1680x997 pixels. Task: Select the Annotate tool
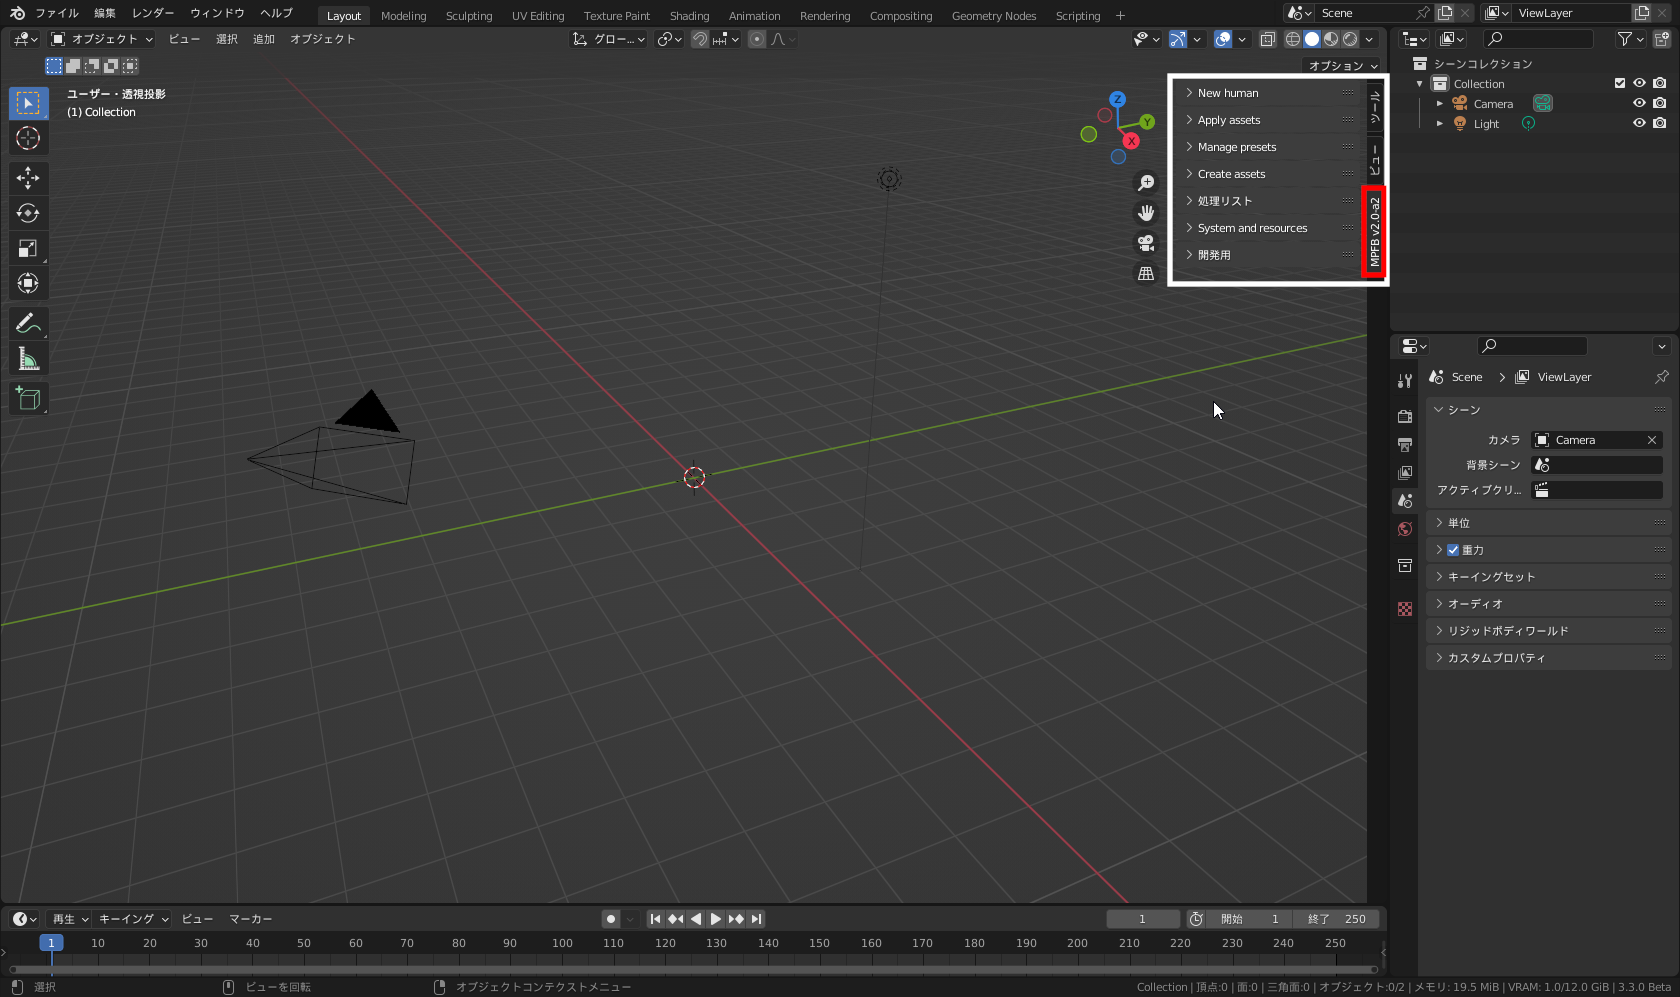click(x=28, y=322)
